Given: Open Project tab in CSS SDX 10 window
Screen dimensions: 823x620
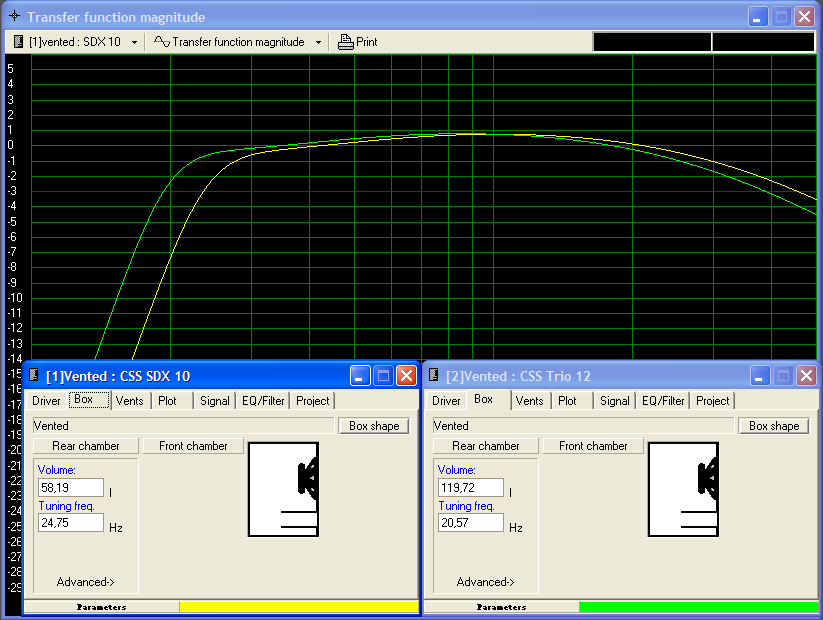Looking at the screenshot, I should click(x=313, y=401).
